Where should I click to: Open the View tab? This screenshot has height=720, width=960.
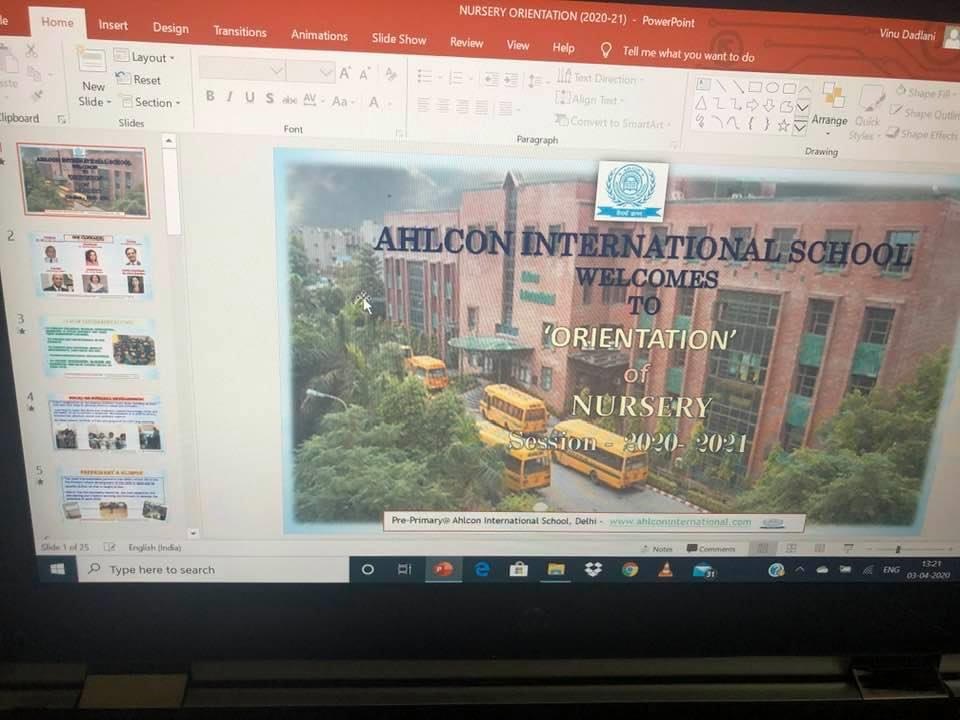coord(518,45)
